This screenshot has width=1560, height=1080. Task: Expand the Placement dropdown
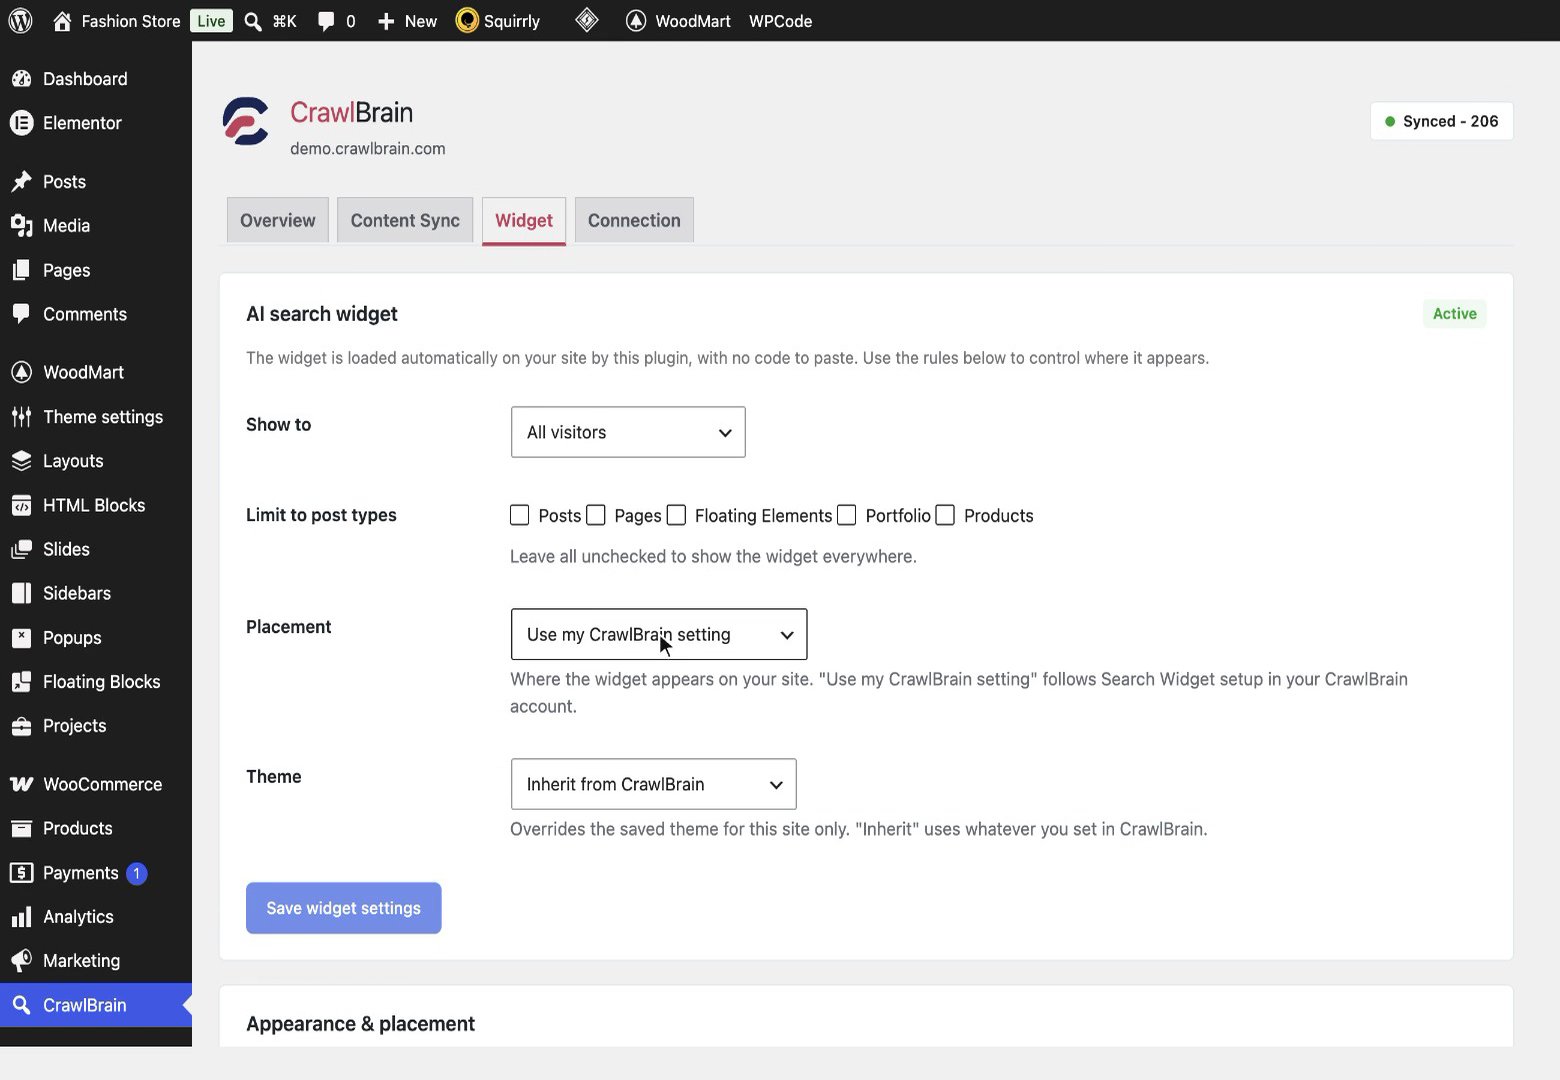tap(659, 634)
